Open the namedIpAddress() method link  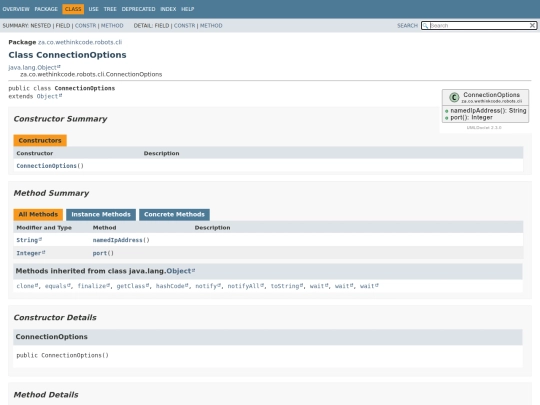pyautogui.click(x=121, y=240)
